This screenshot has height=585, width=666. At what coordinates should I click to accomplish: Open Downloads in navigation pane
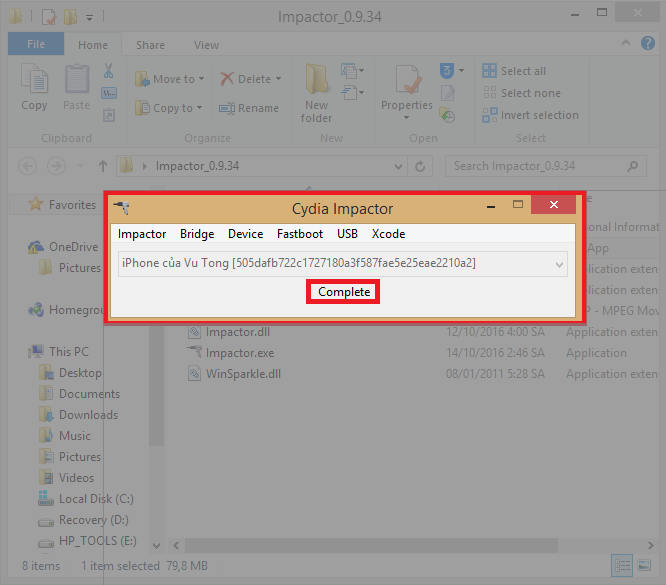click(78, 415)
